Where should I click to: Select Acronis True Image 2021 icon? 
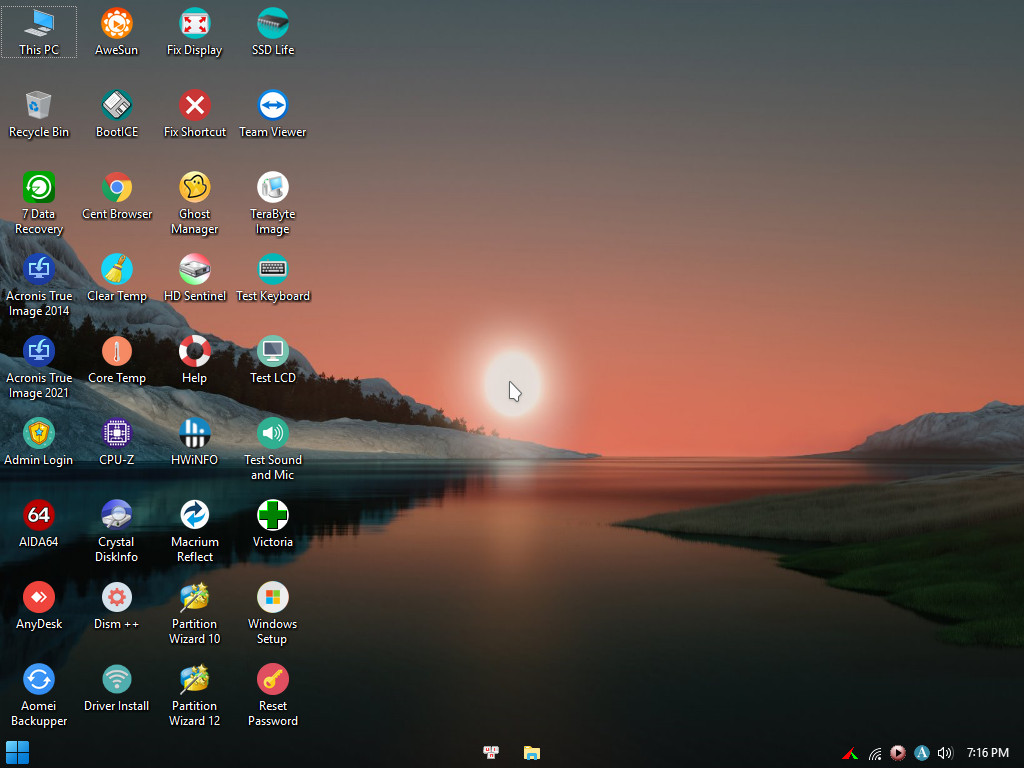[39, 352]
